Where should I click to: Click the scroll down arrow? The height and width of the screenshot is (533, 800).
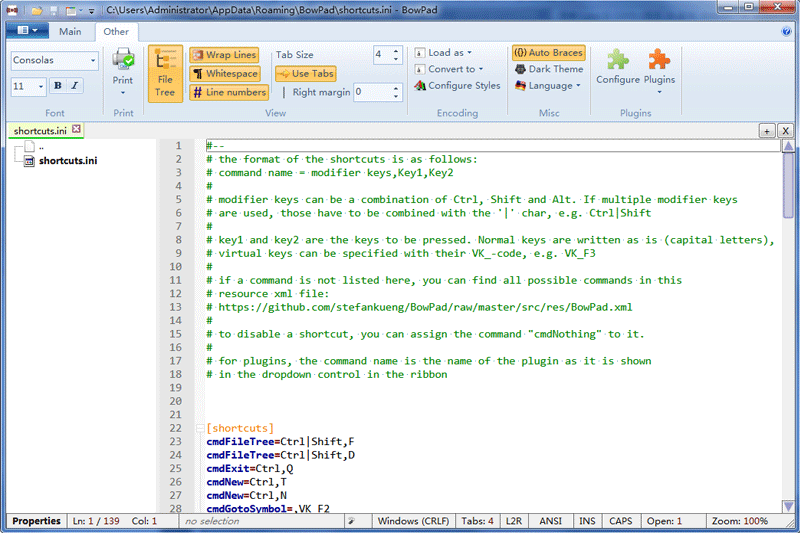pyautogui.click(x=788, y=506)
